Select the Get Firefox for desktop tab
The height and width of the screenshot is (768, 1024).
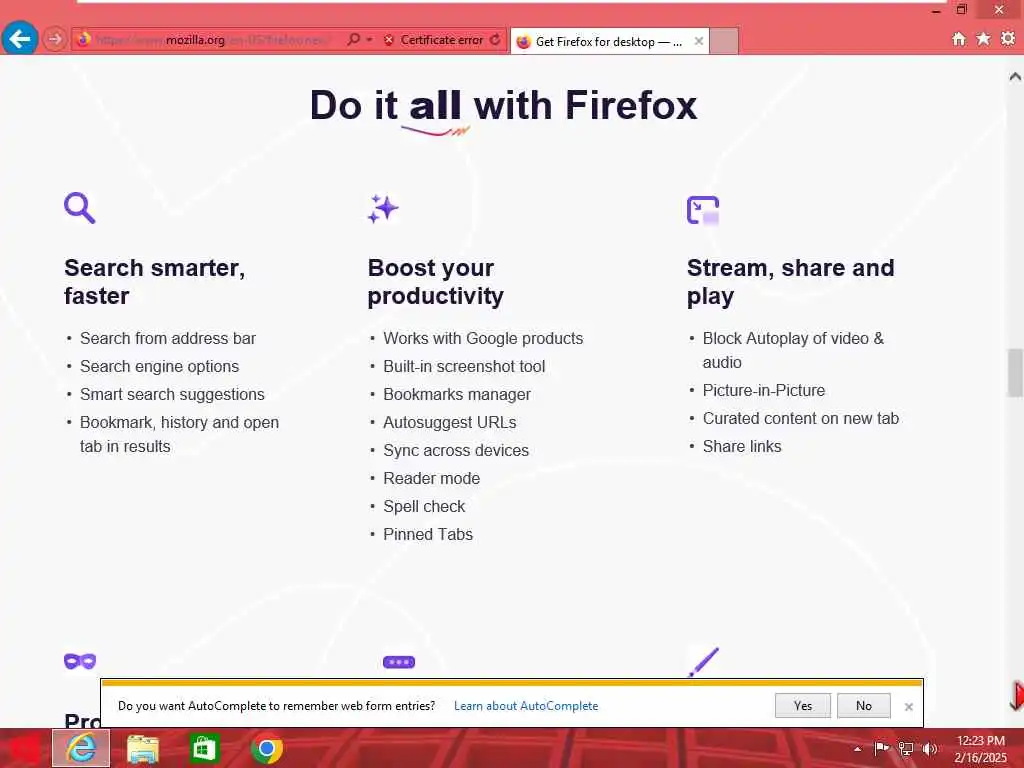[609, 41]
